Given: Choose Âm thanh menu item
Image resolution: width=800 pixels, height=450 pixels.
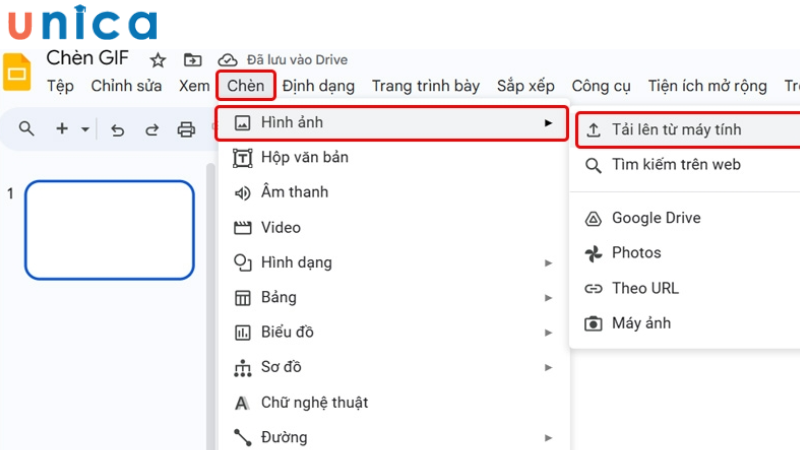Looking at the screenshot, I should (x=392, y=192).
